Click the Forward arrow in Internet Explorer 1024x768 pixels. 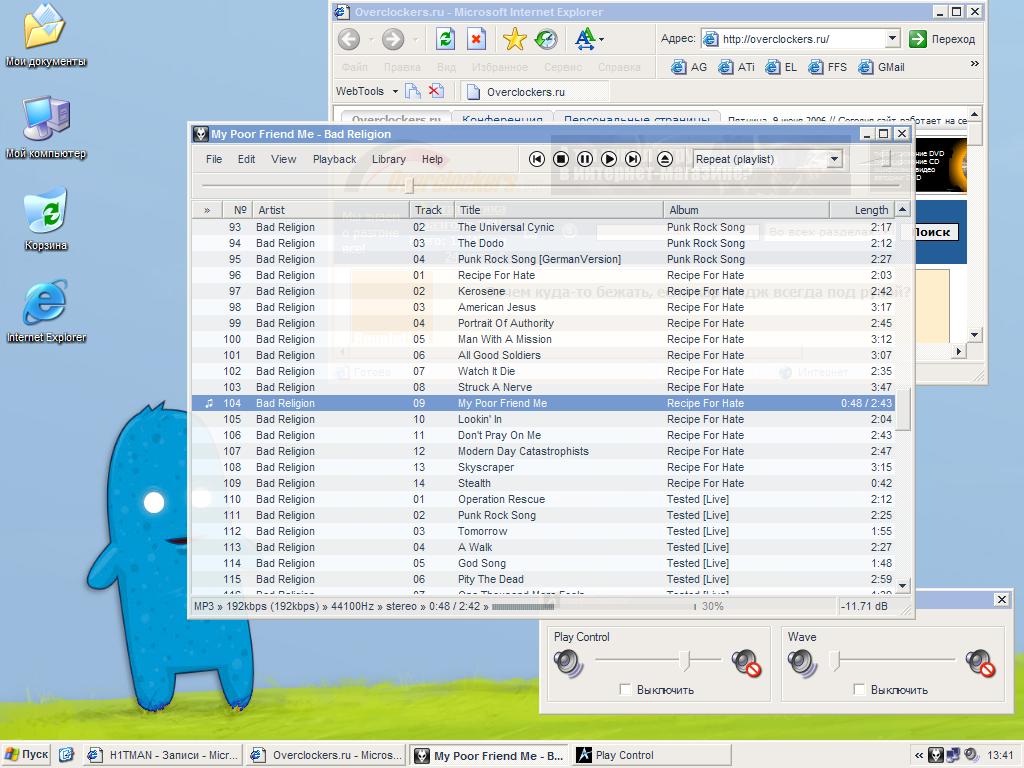(392, 39)
